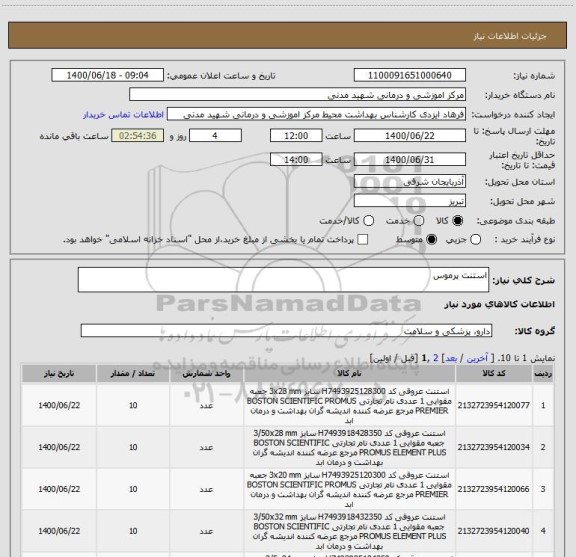Click the goods group field دارو، پزشکی و سلامت
Viewport: 576px width, 557px height.
tap(286, 331)
